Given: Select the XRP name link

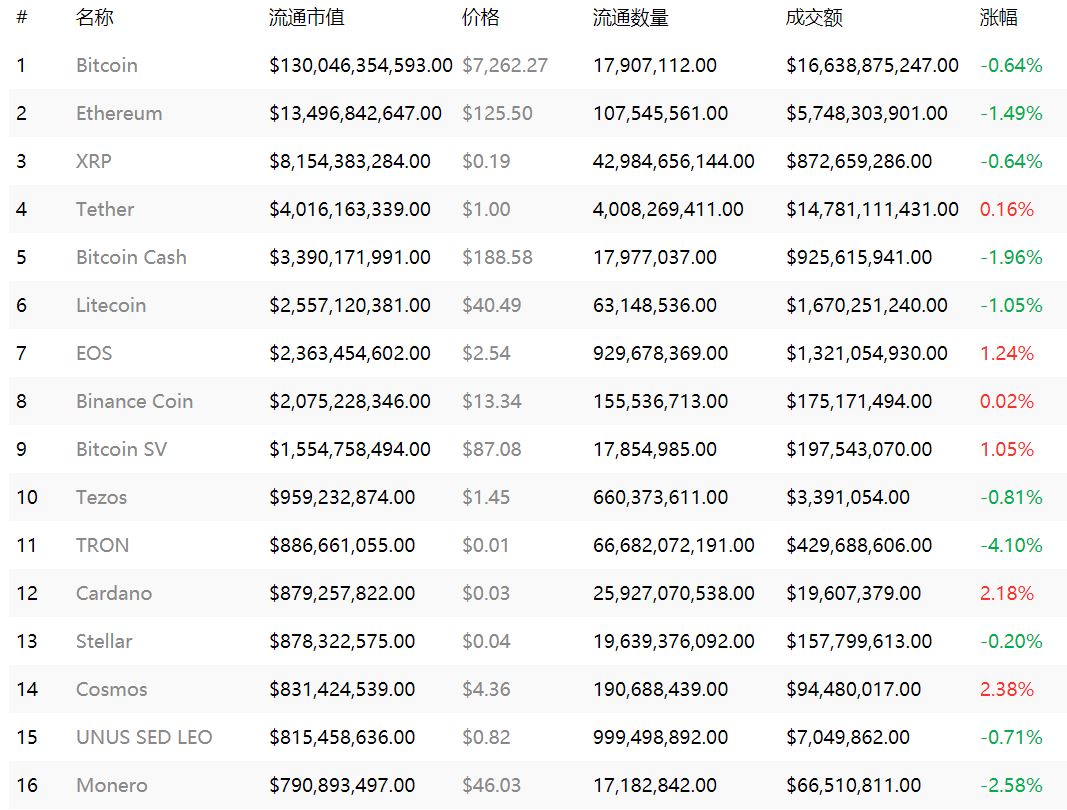Looking at the screenshot, I should 94,161.
